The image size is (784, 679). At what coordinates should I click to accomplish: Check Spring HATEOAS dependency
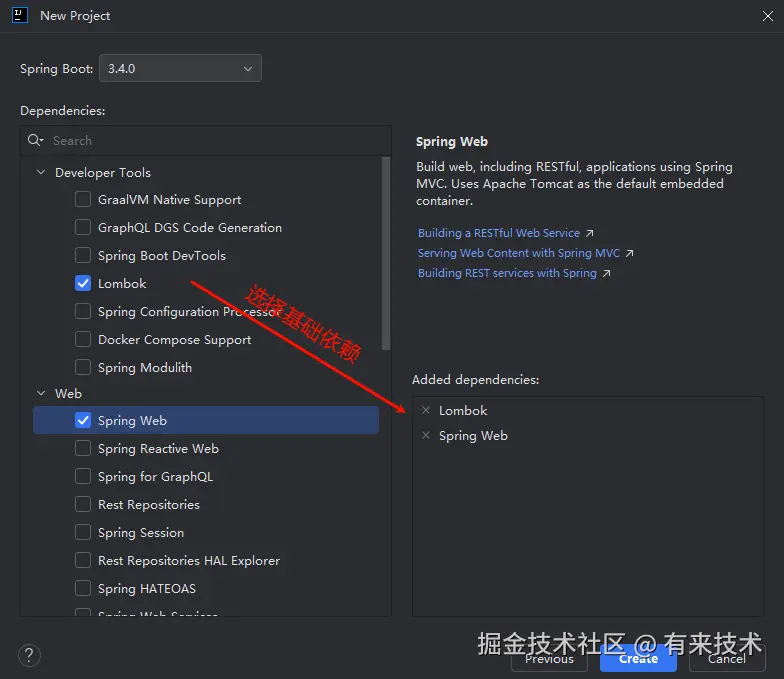pos(83,588)
